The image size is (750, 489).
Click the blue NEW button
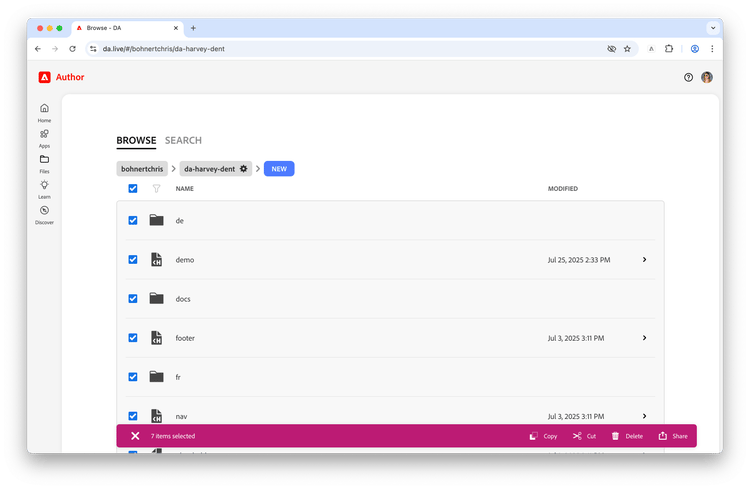[x=279, y=169]
